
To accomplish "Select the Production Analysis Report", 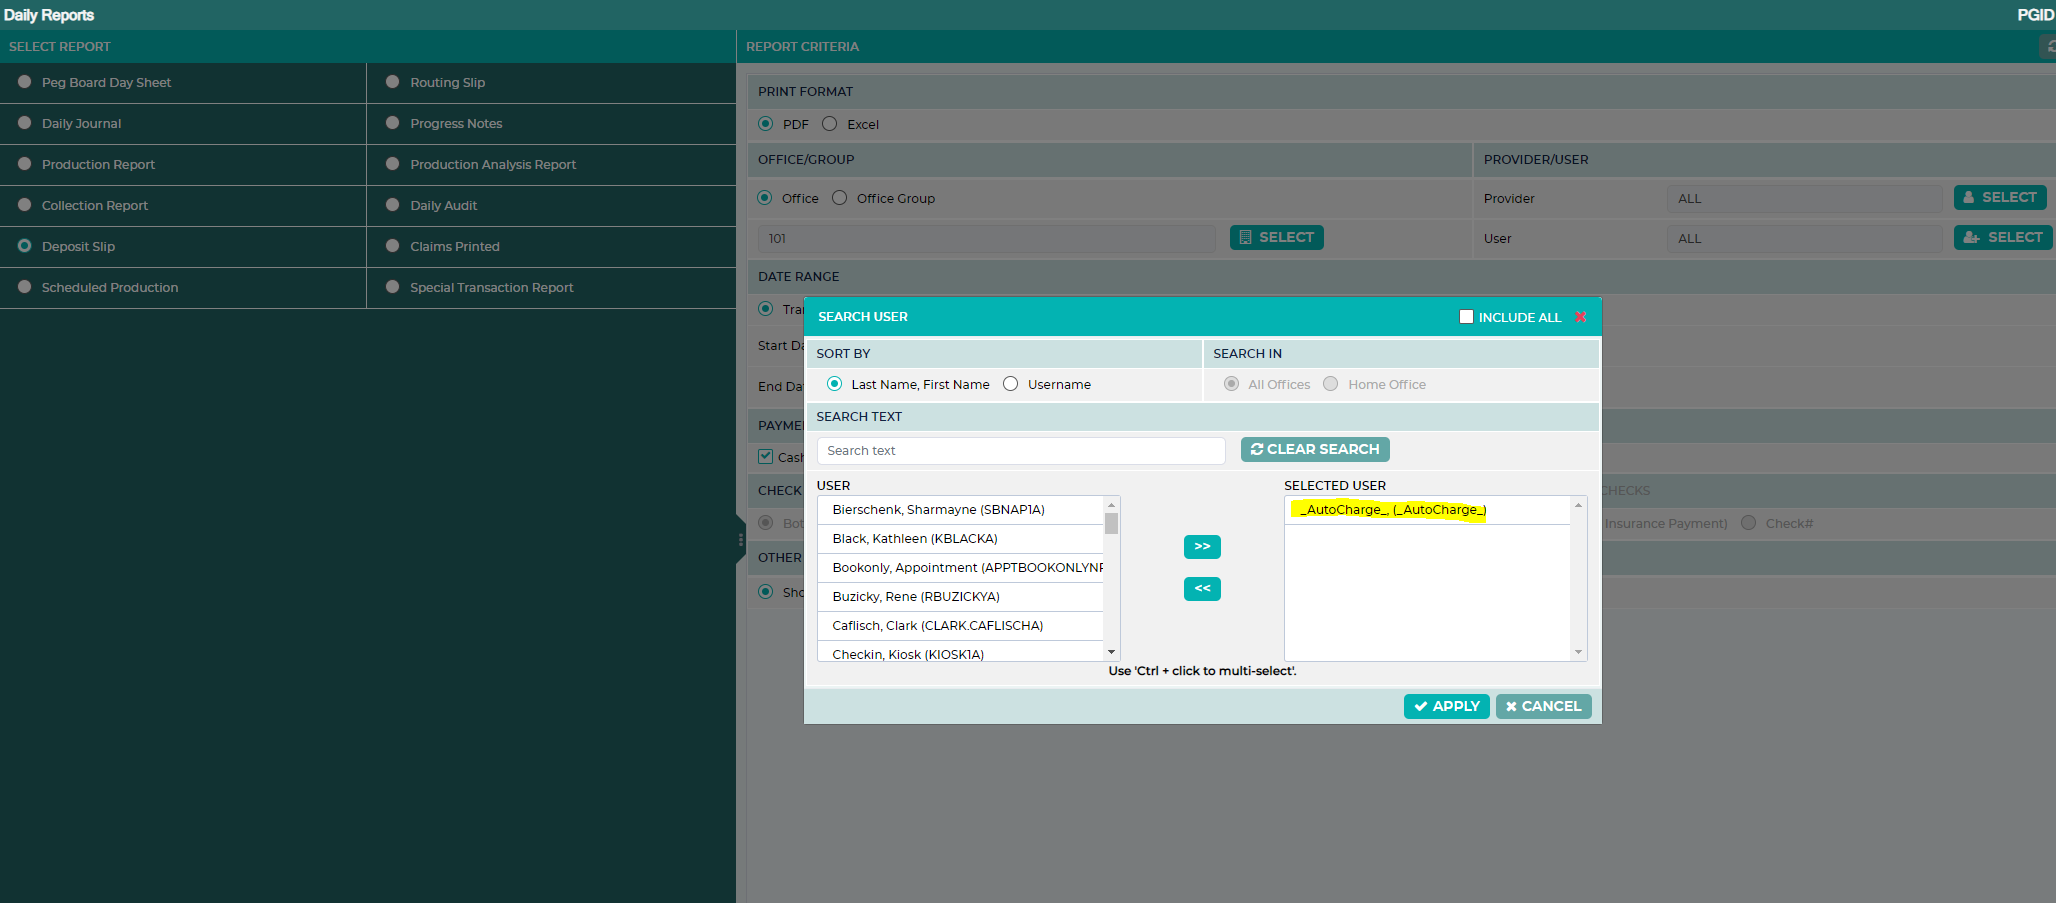I will pos(493,165).
